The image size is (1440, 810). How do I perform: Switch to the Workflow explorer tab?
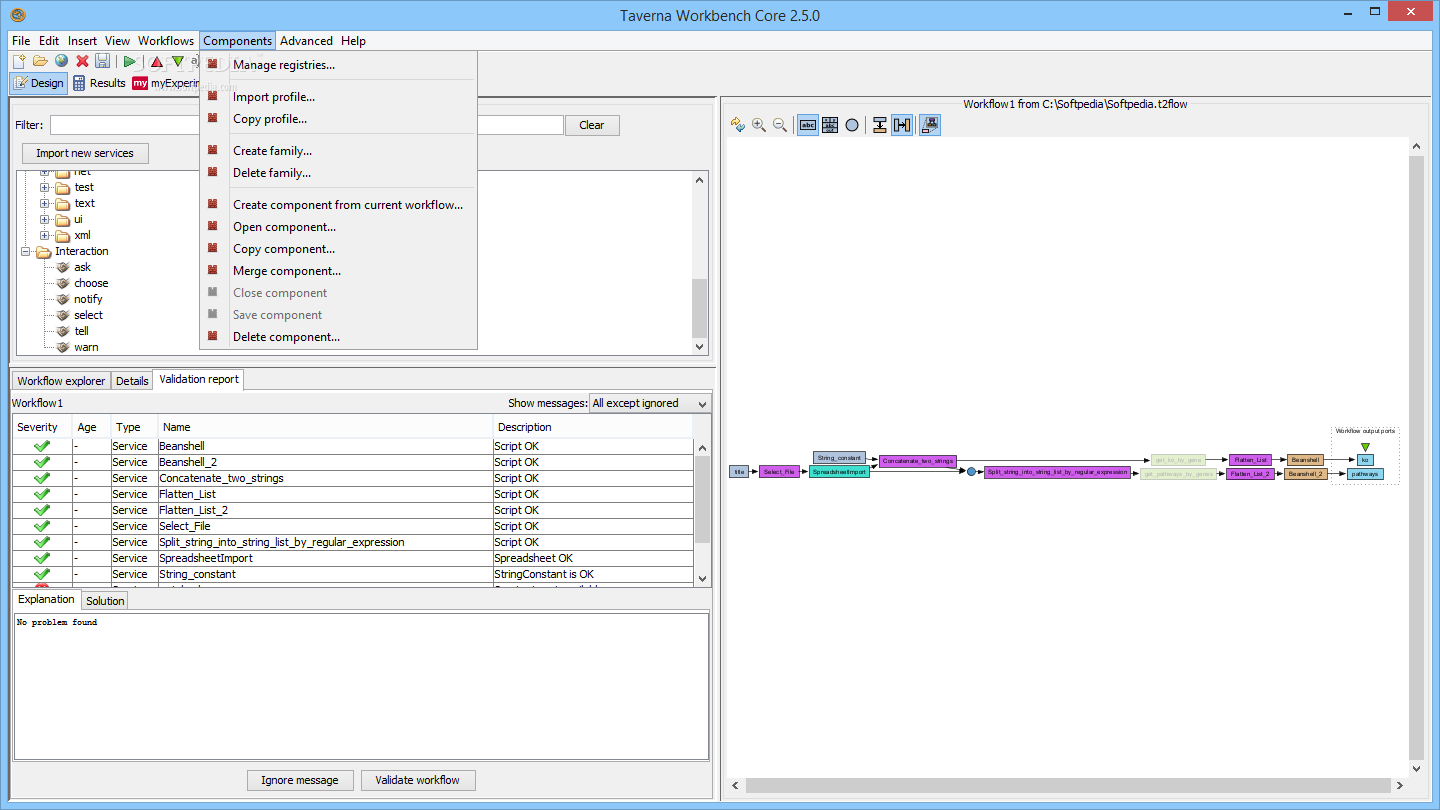point(61,381)
